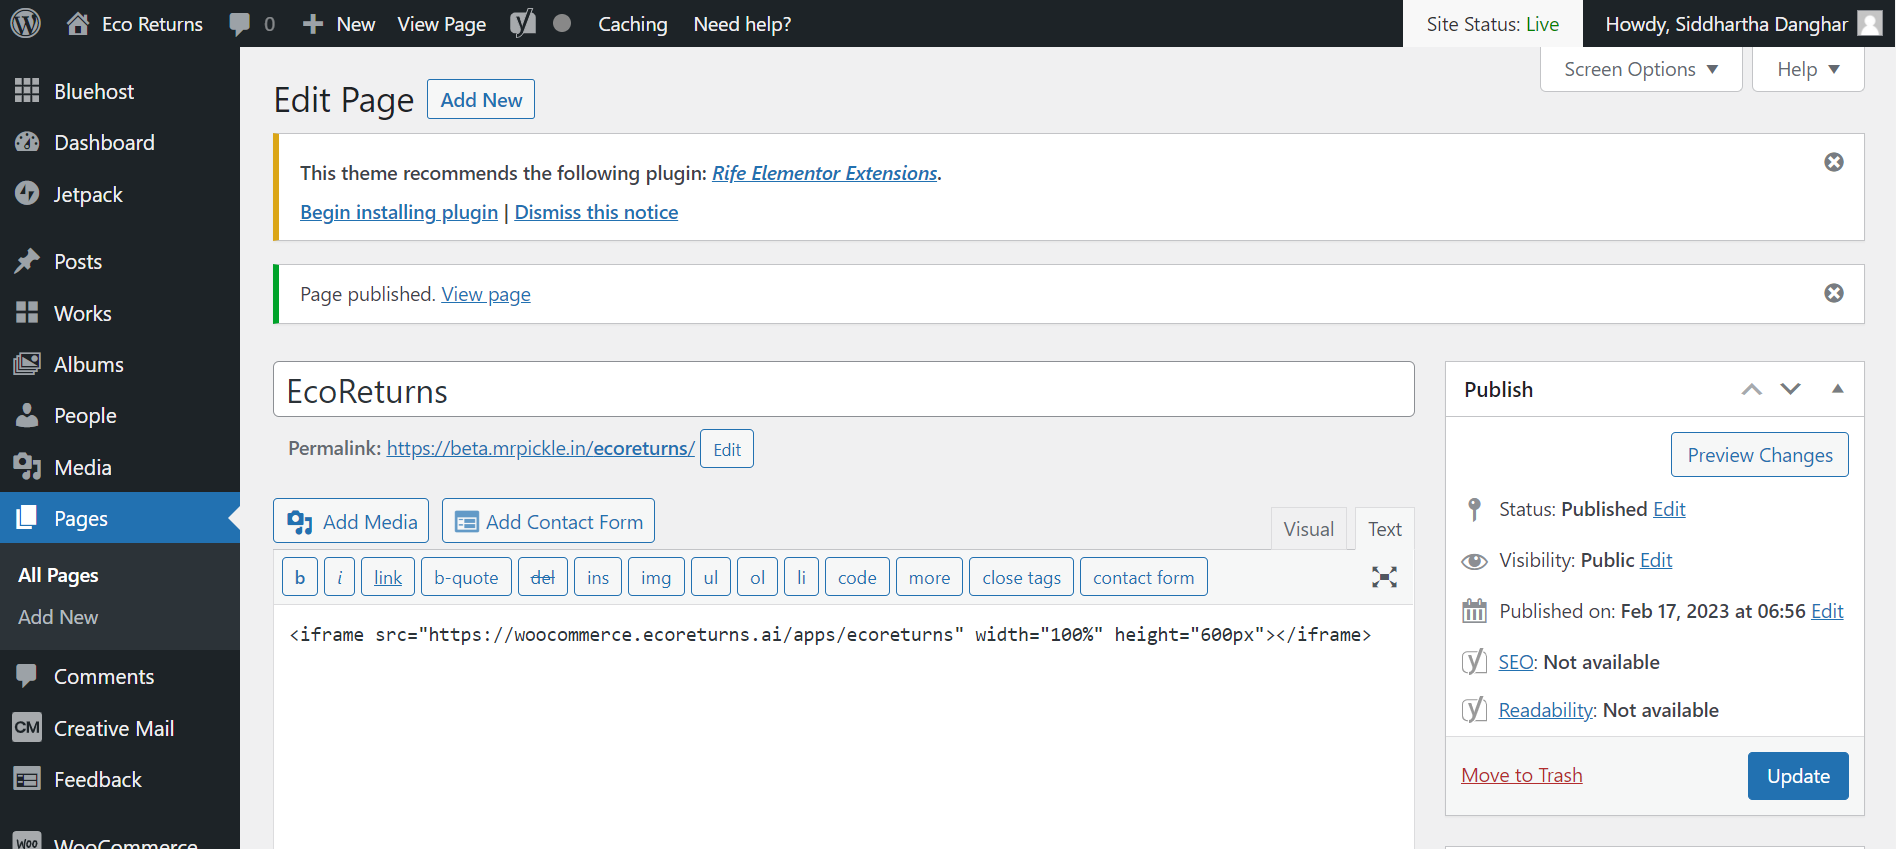Move Publish panel down
This screenshot has height=849, width=1896.
(1791, 389)
